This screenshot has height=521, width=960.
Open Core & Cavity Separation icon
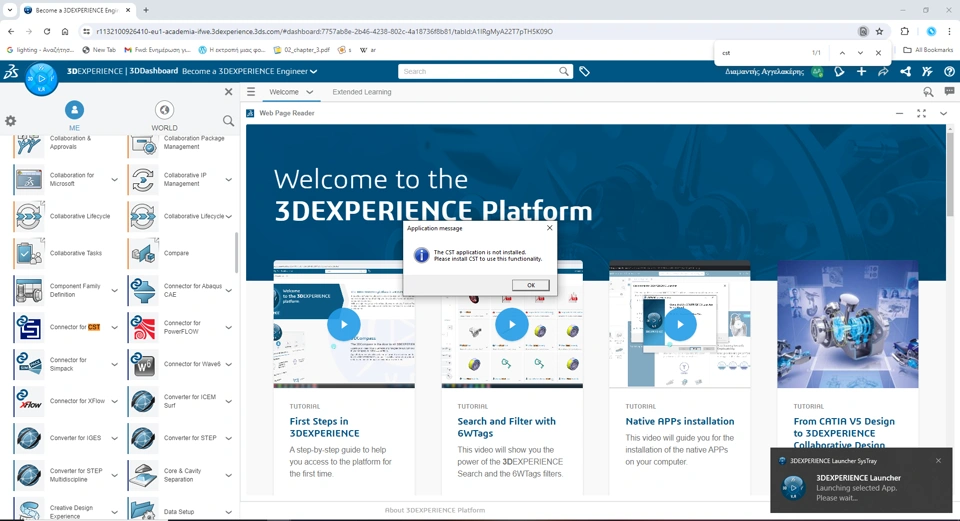[143, 475]
